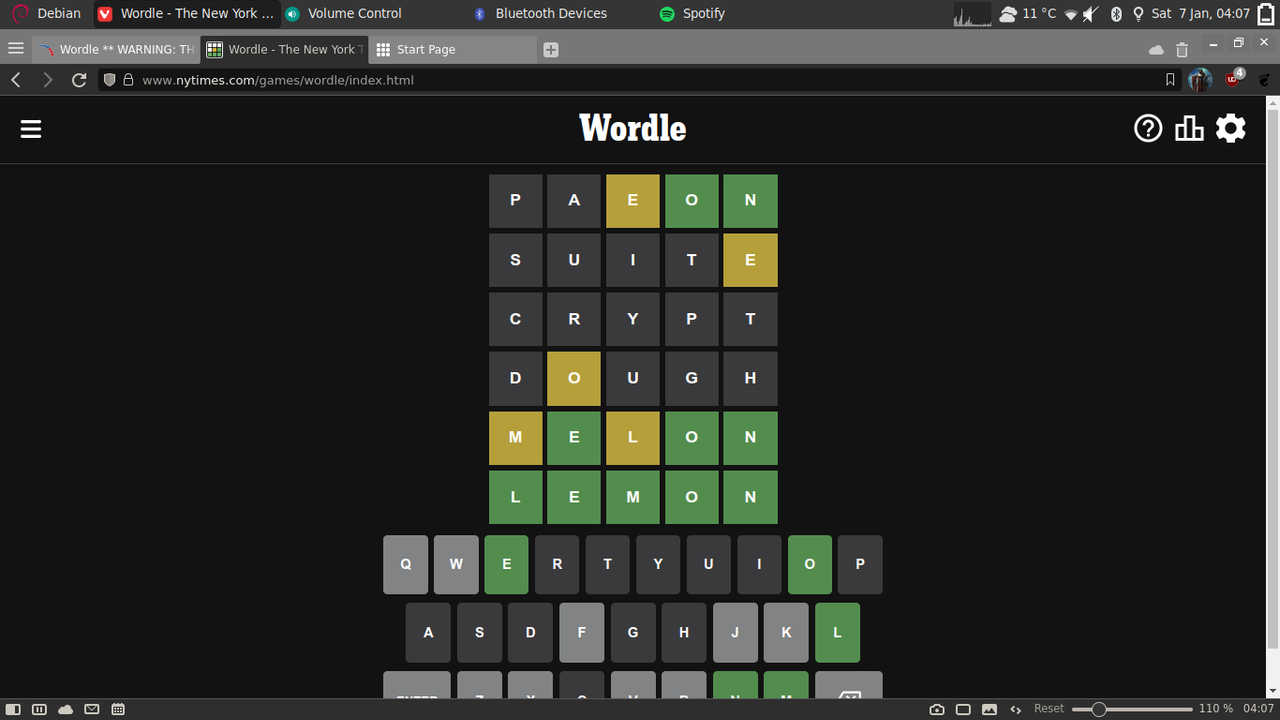The image size is (1280, 720).
Task: Open the How To Play help icon
Action: tap(1148, 128)
